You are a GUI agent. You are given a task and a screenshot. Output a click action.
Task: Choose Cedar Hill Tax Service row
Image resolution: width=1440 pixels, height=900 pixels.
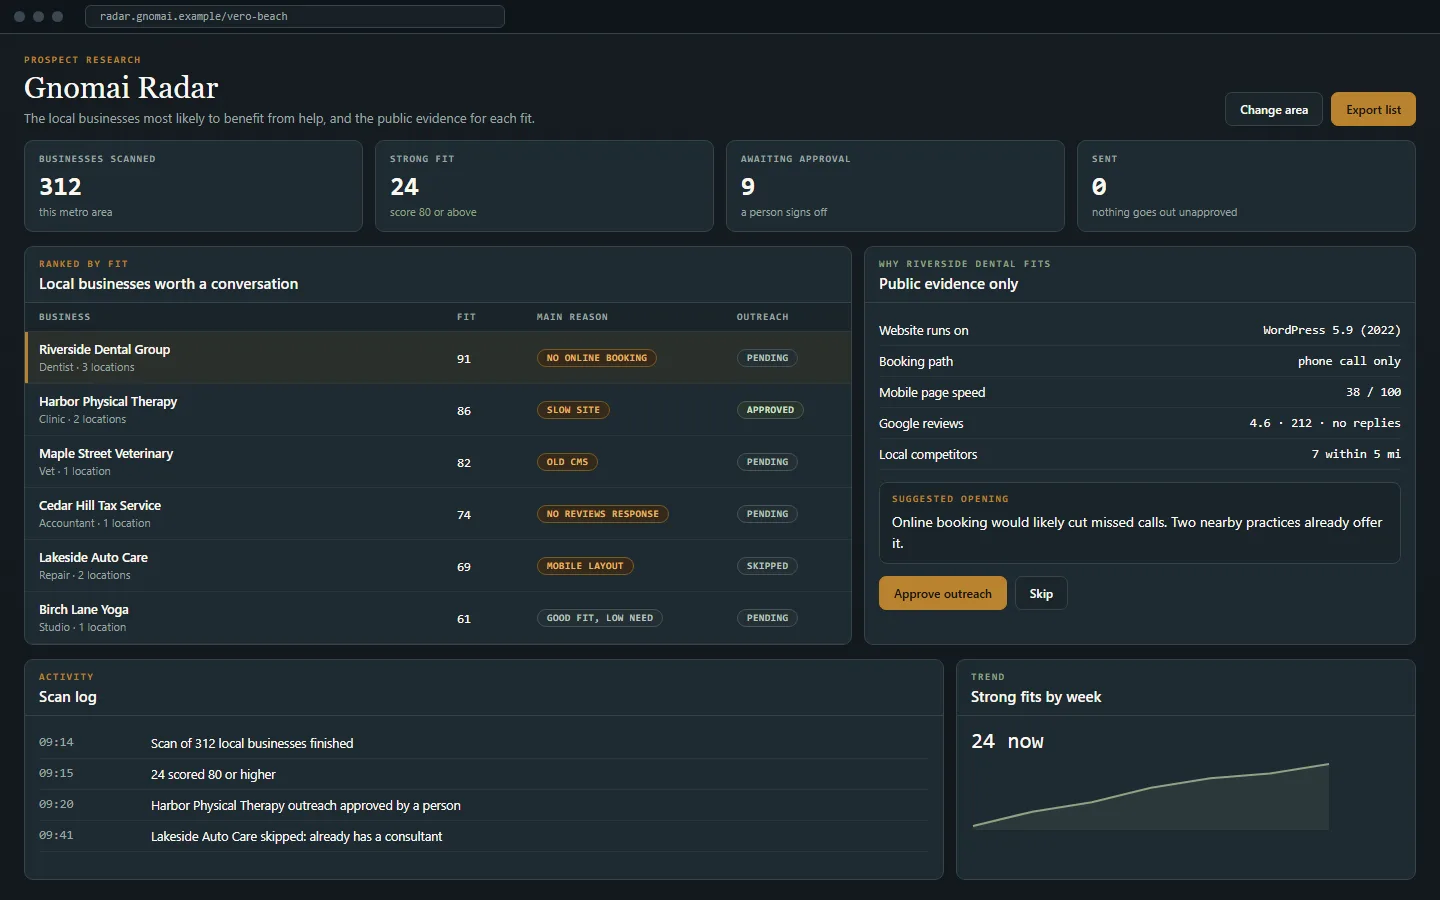(x=438, y=514)
